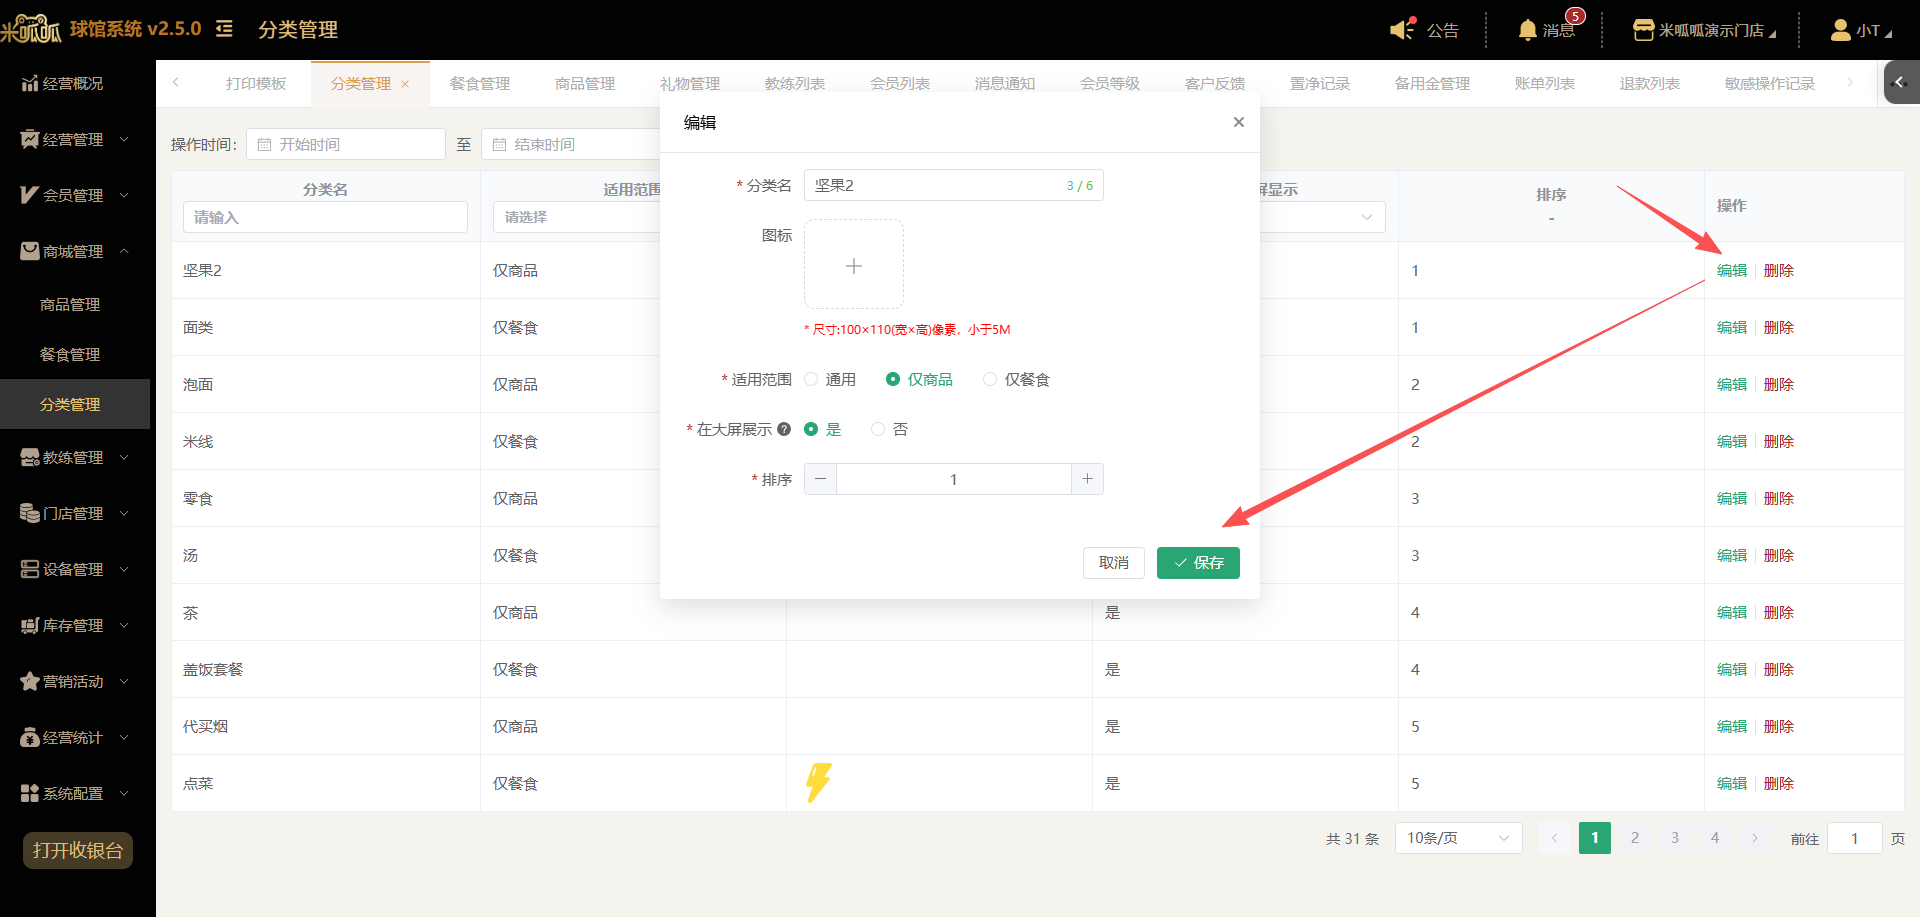Image resolution: width=1920 pixels, height=917 pixels.
Task: Open the 10条/页 page size dropdown
Action: [1458, 838]
